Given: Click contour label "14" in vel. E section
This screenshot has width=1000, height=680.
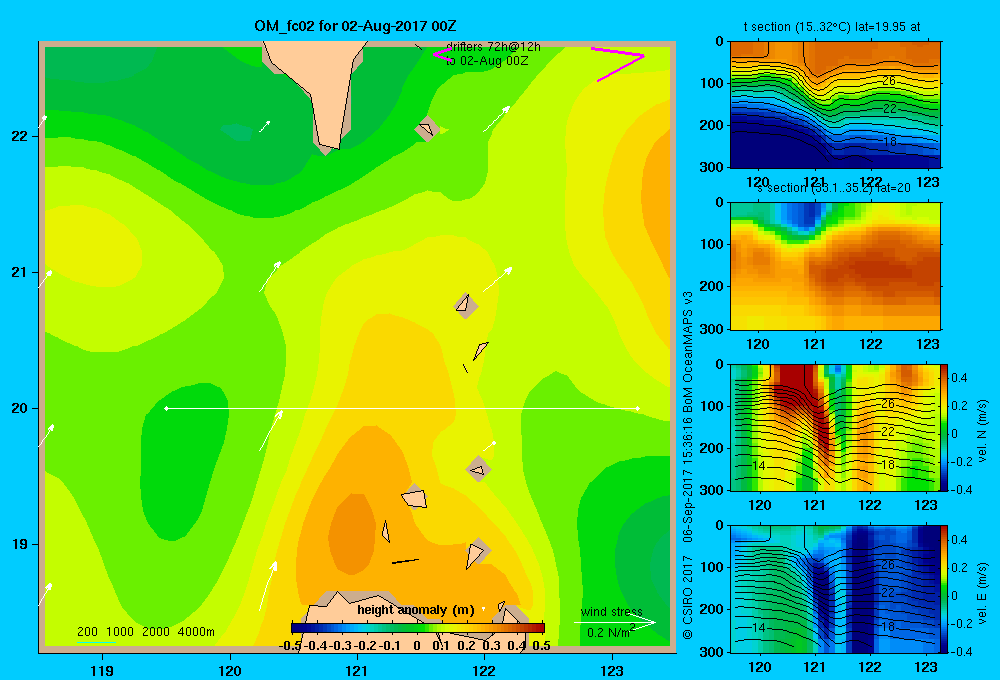Looking at the screenshot, I should tap(758, 628).
